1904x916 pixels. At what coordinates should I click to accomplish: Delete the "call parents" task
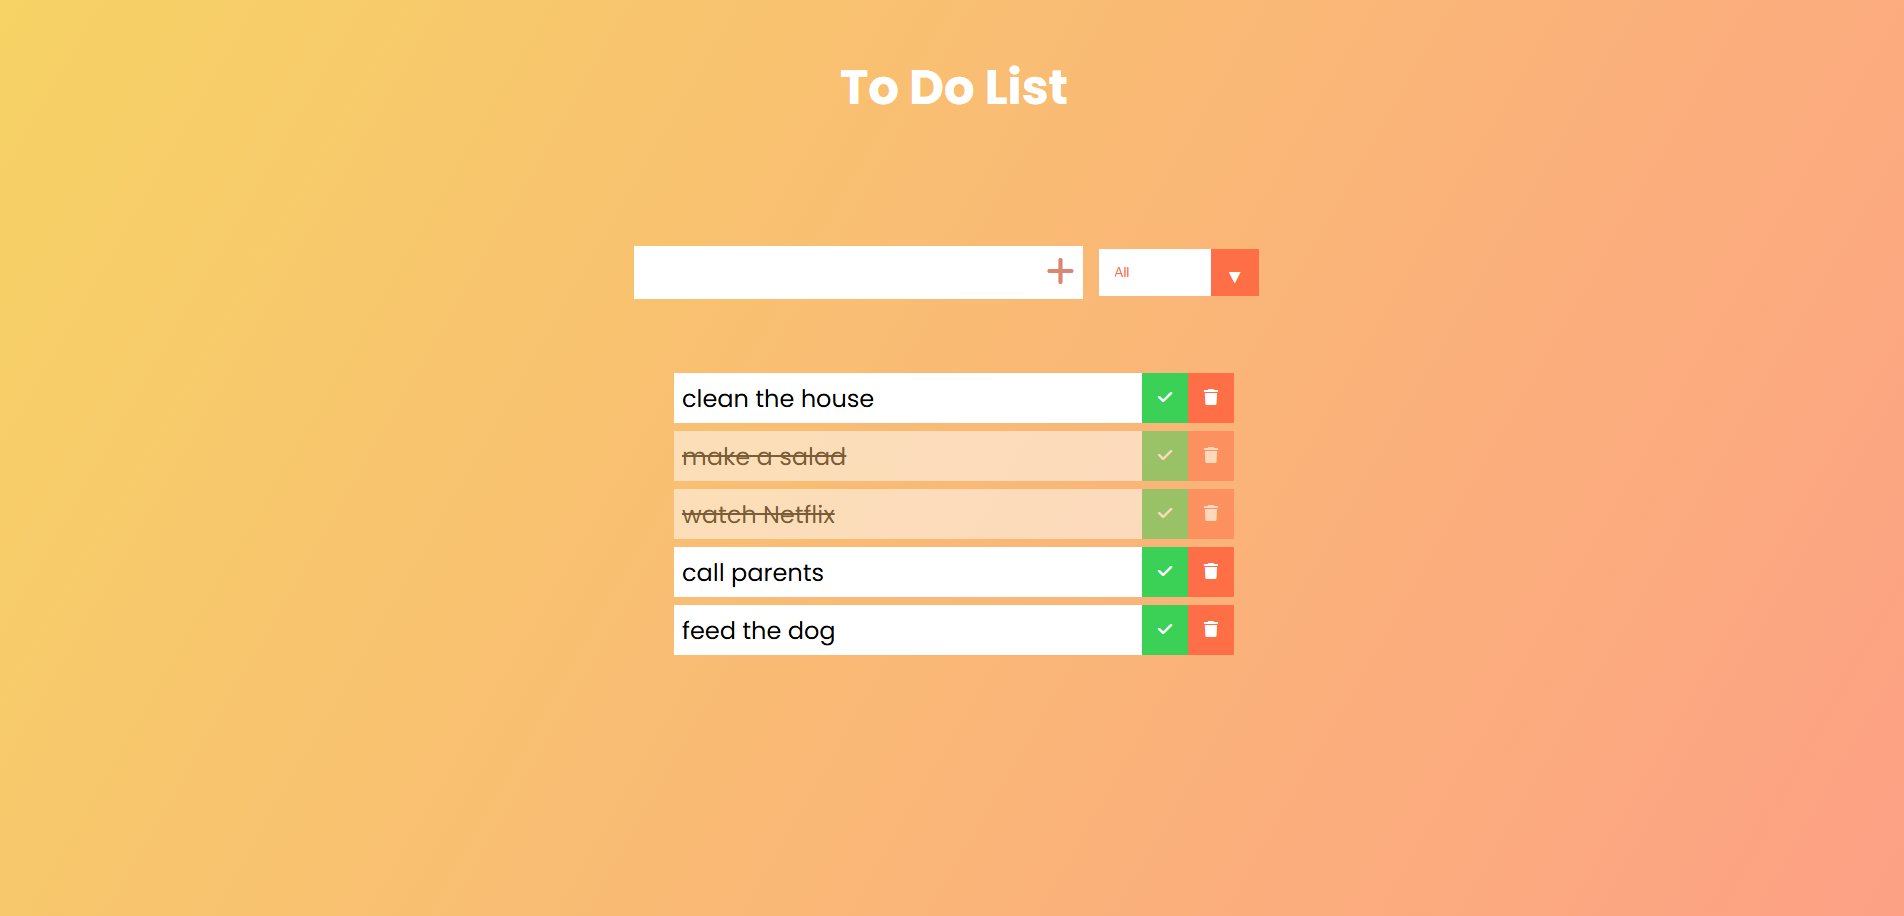pyautogui.click(x=1210, y=571)
